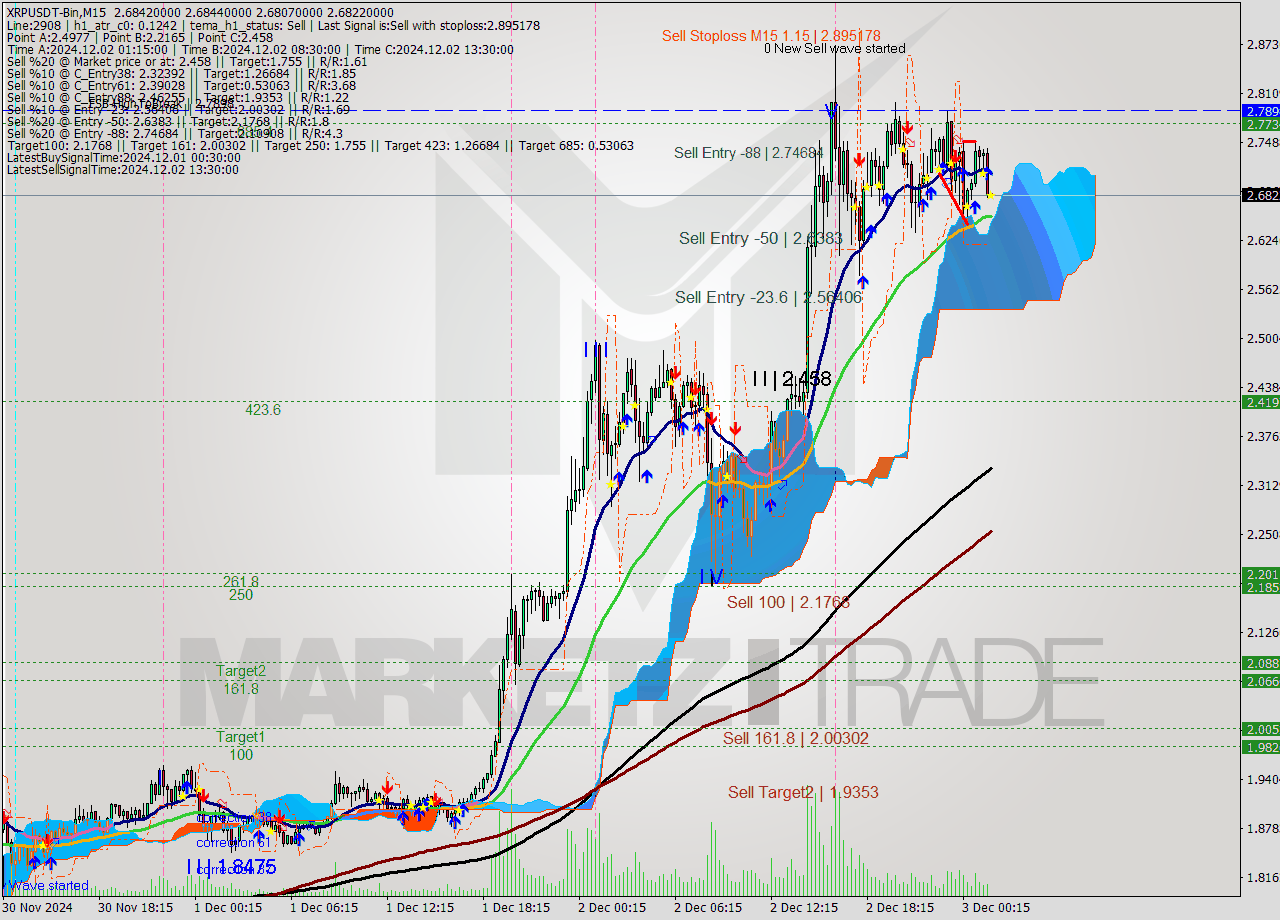1280x920 pixels.
Task: Pick the 'Sell Entry -23.6 | 2.56406' label
Action: point(768,297)
